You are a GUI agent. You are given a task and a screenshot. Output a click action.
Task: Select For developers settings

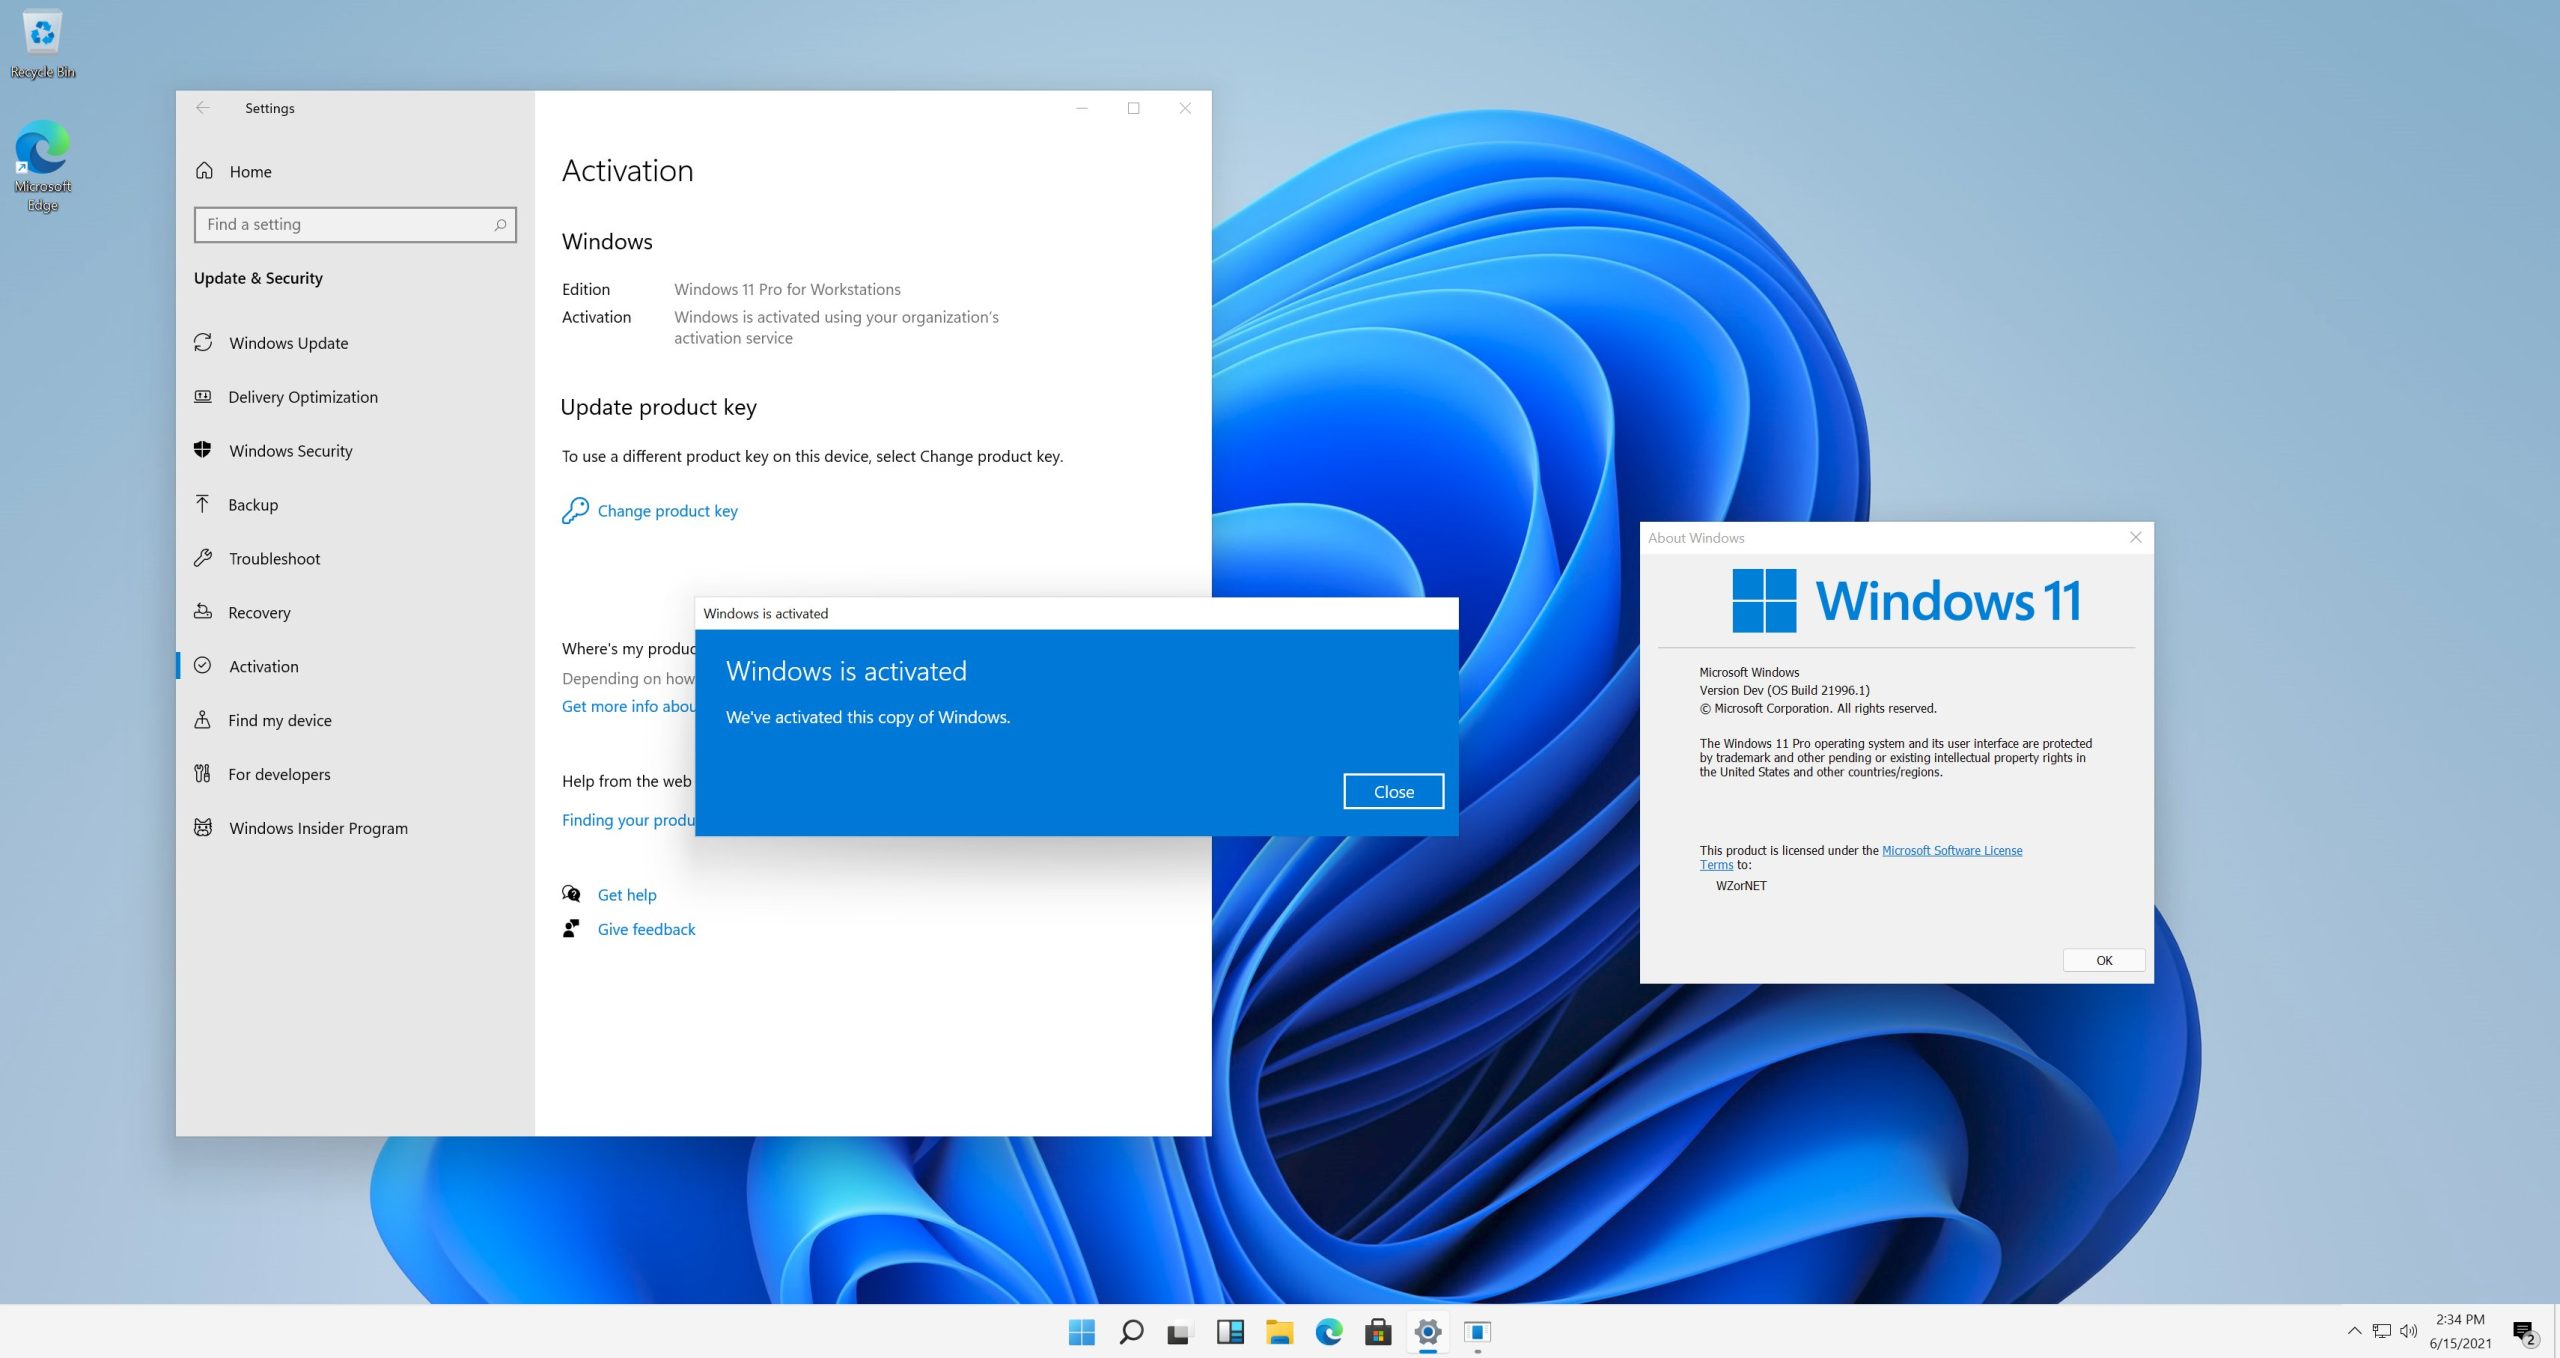[279, 774]
